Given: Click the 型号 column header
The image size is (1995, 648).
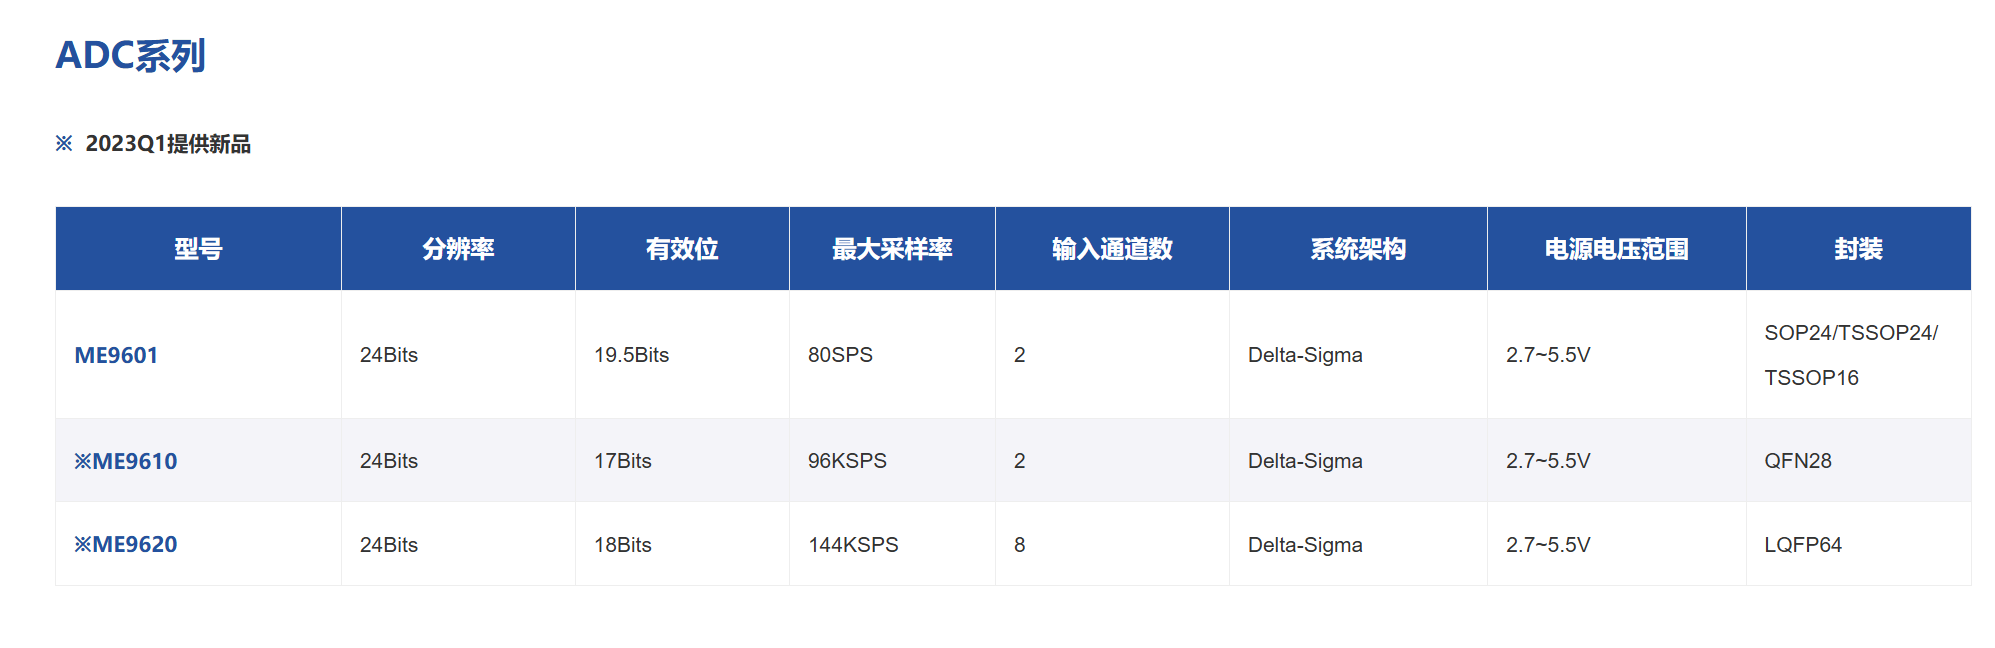Looking at the screenshot, I should pos(198,249).
